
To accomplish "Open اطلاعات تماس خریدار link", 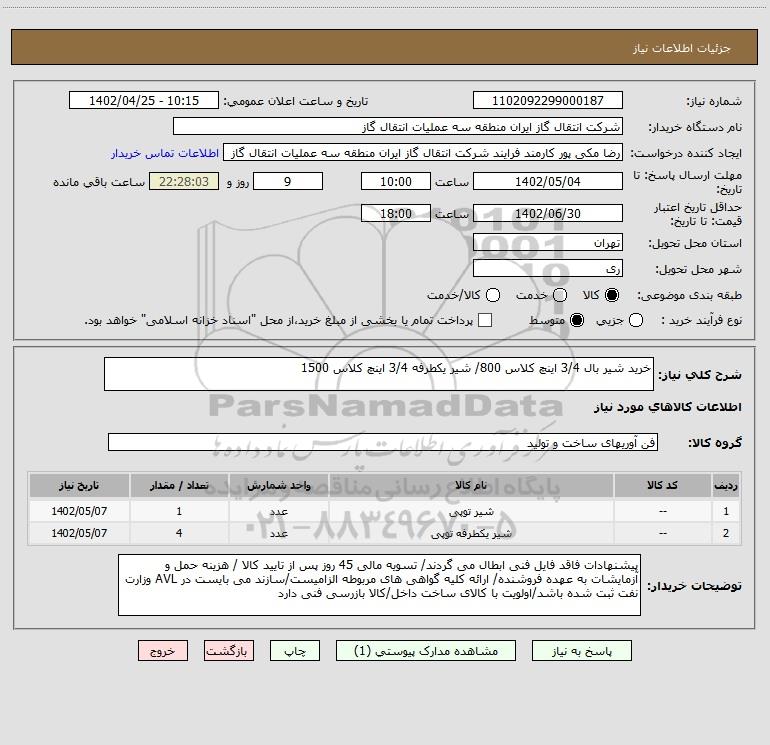I will pyautogui.click(x=165, y=153).
